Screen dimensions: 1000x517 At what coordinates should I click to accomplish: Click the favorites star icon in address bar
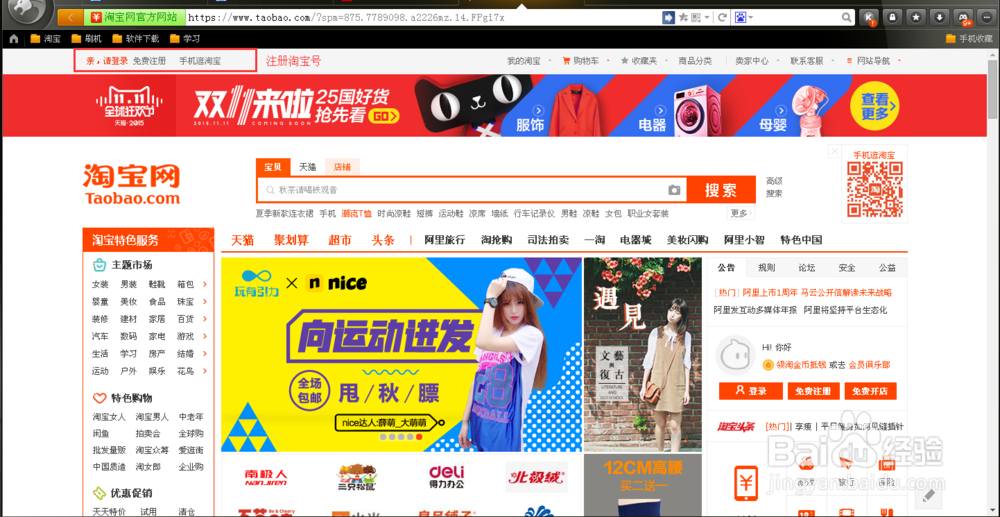(683, 18)
